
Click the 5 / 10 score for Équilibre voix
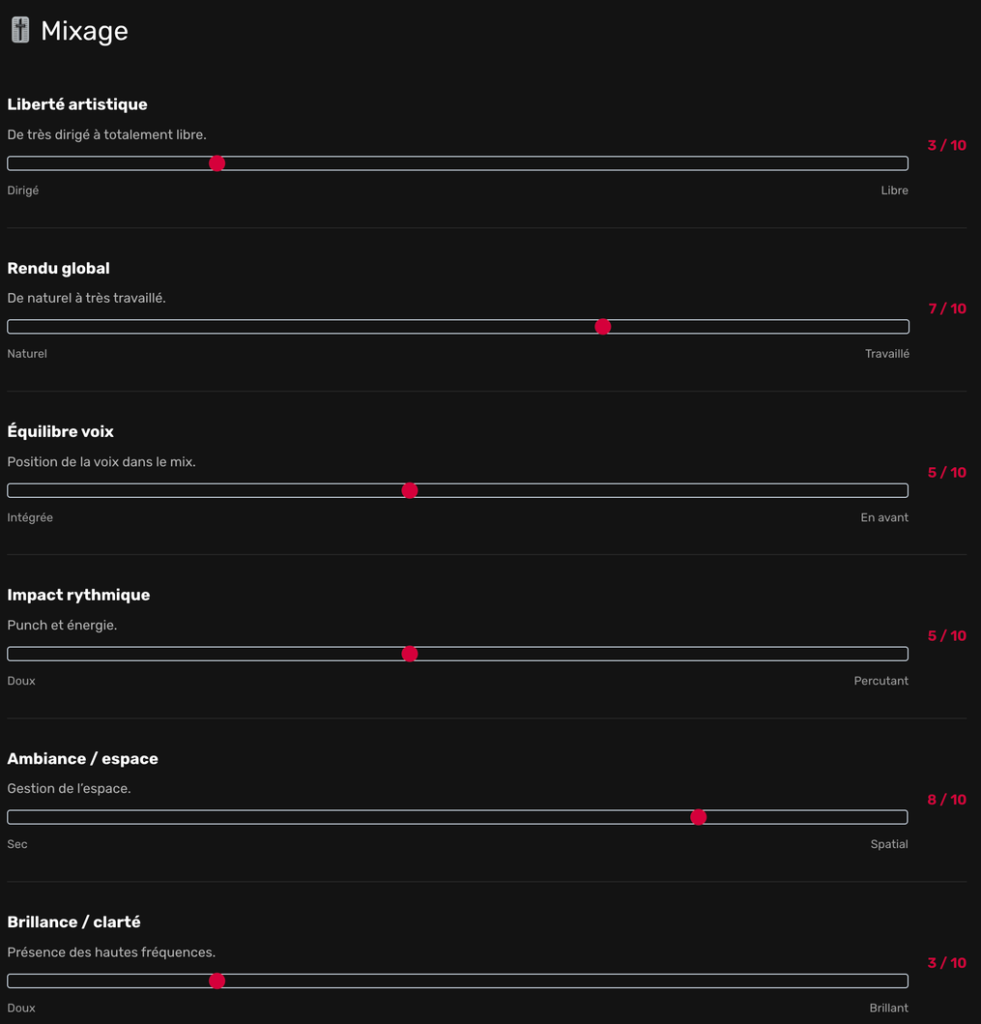(x=946, y=472)
